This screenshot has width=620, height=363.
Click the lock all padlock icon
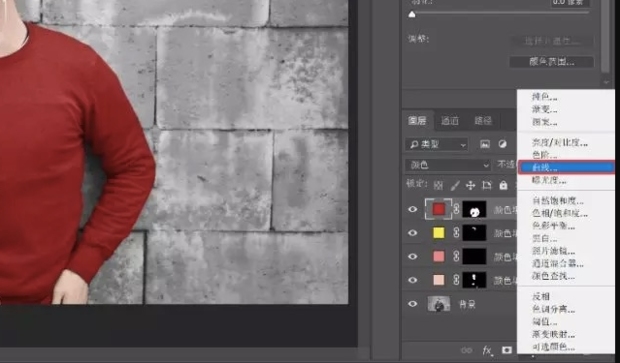click(x=503, y=185)
